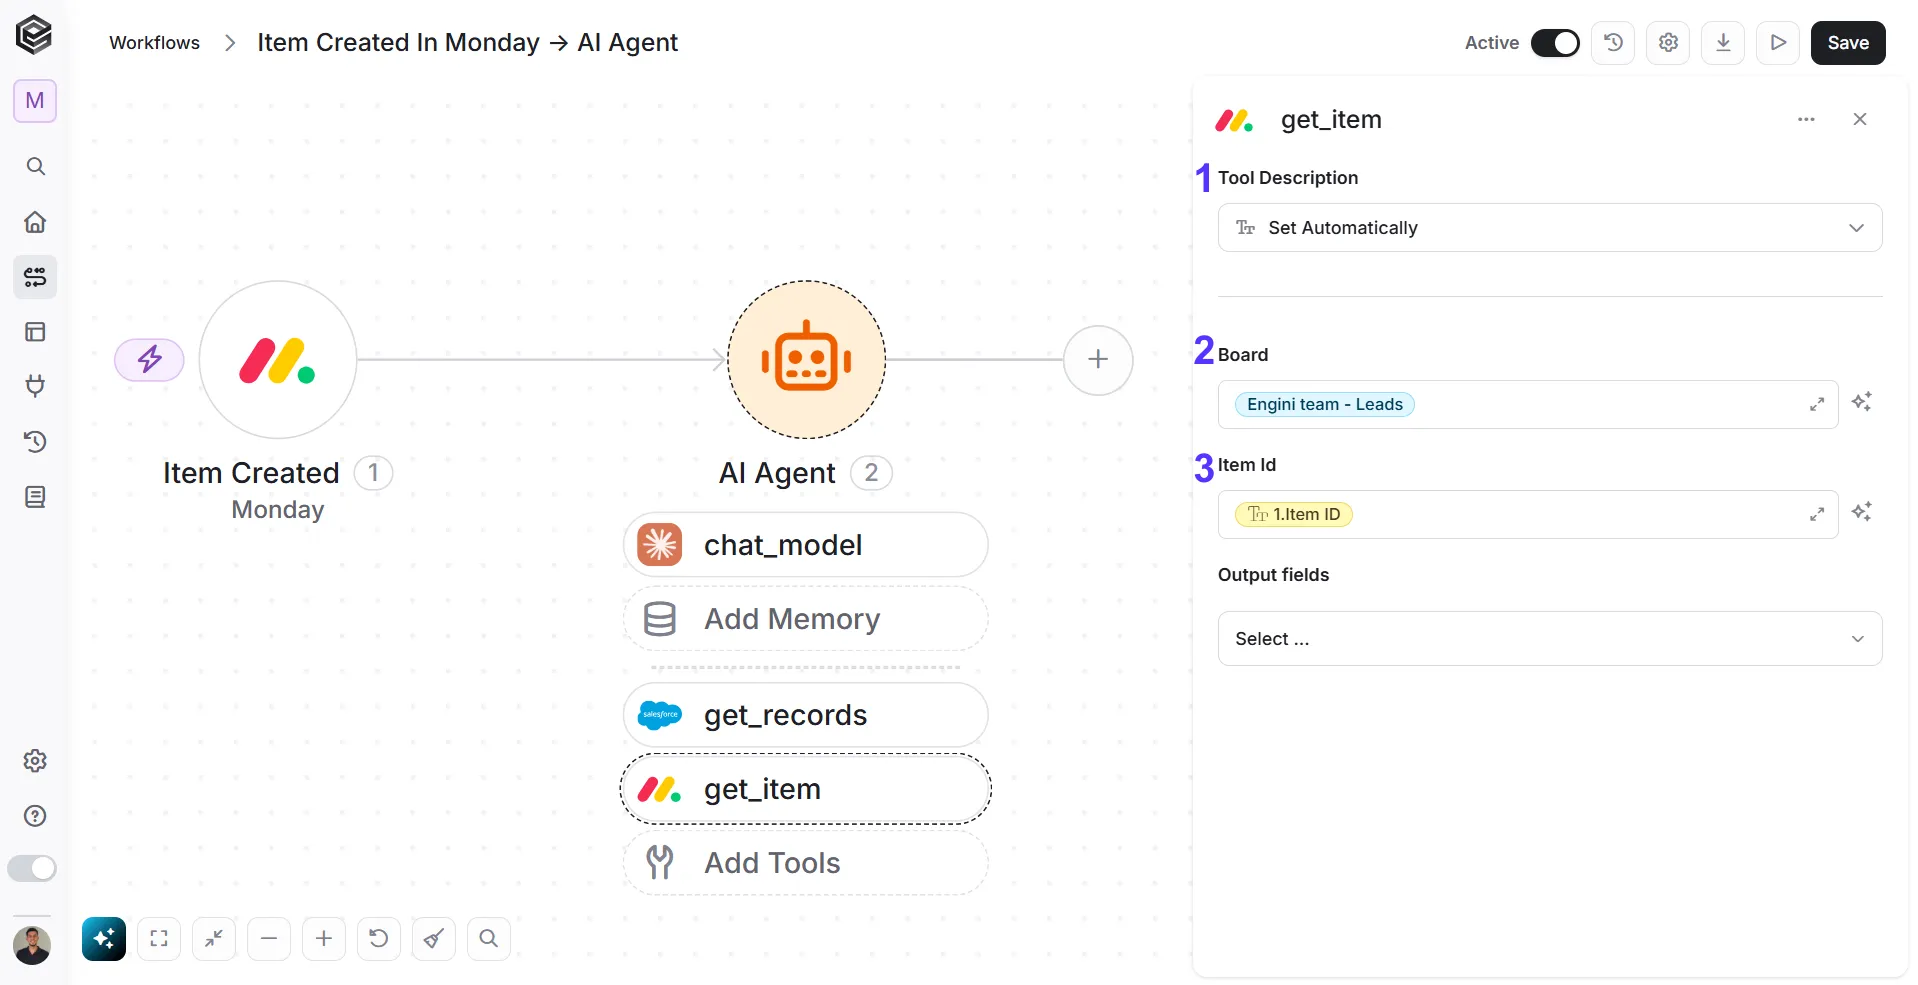Save the workflow
Viewport: 1918px width, 985px height.
(x=1848, y=43)
